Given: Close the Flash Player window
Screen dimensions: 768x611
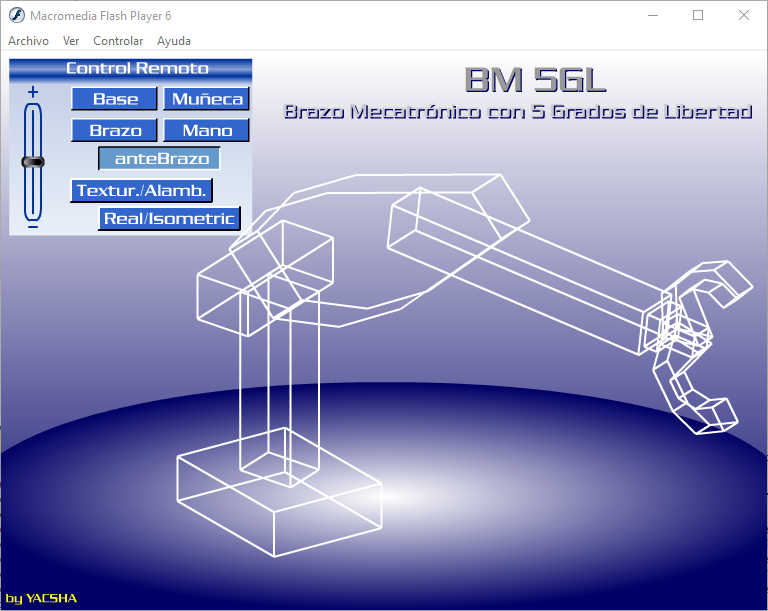Looking at the screenshot, I should click(x=744, y=16).
